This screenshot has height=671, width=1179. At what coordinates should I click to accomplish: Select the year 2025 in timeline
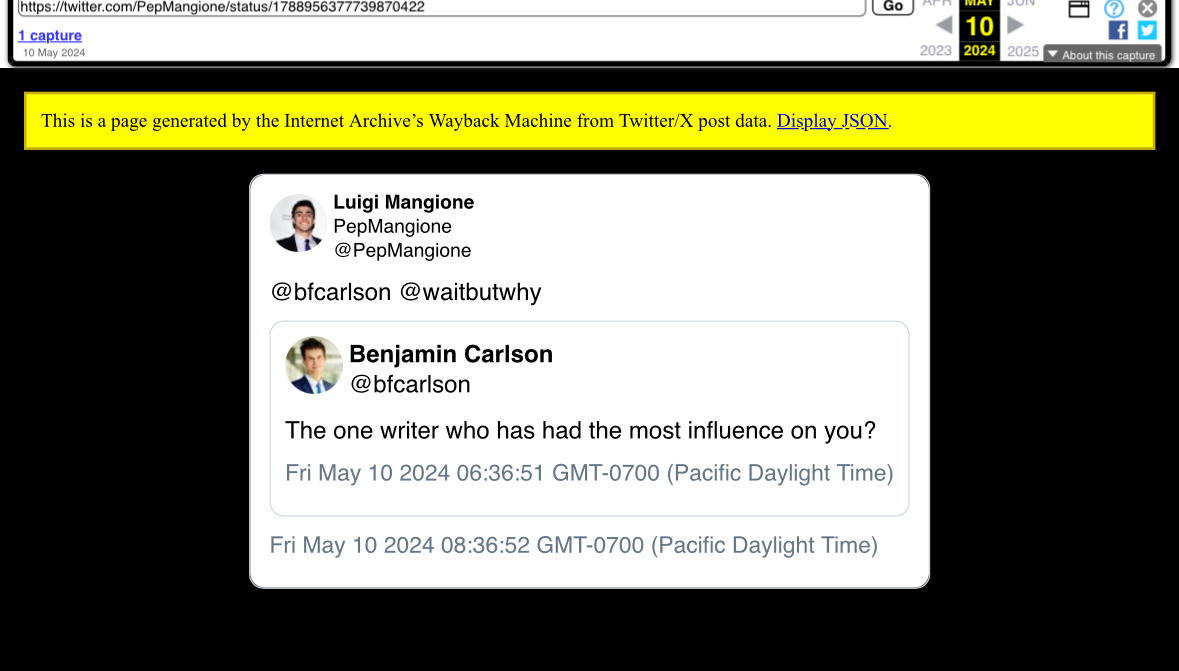1023,51
